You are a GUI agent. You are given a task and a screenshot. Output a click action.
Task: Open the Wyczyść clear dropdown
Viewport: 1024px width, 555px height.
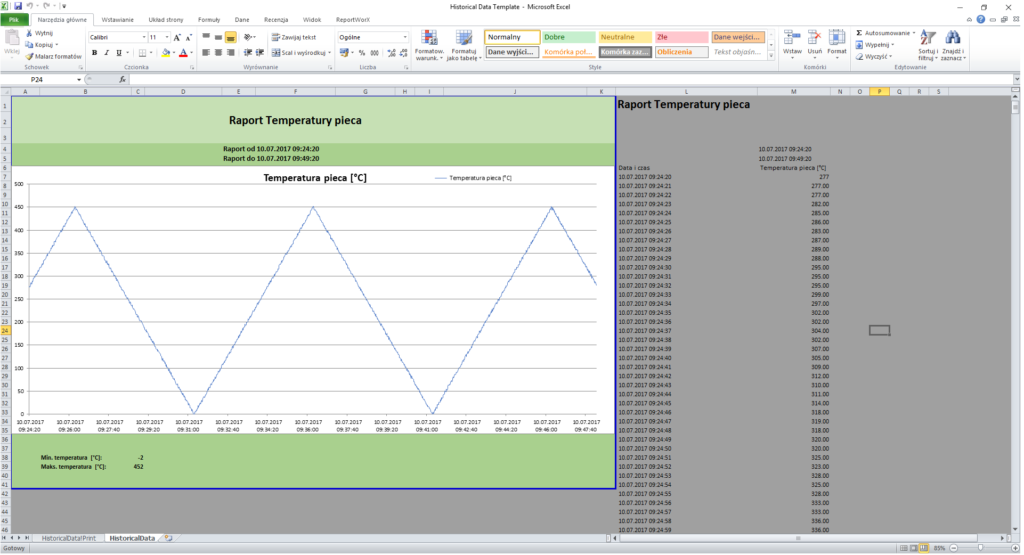874,57
